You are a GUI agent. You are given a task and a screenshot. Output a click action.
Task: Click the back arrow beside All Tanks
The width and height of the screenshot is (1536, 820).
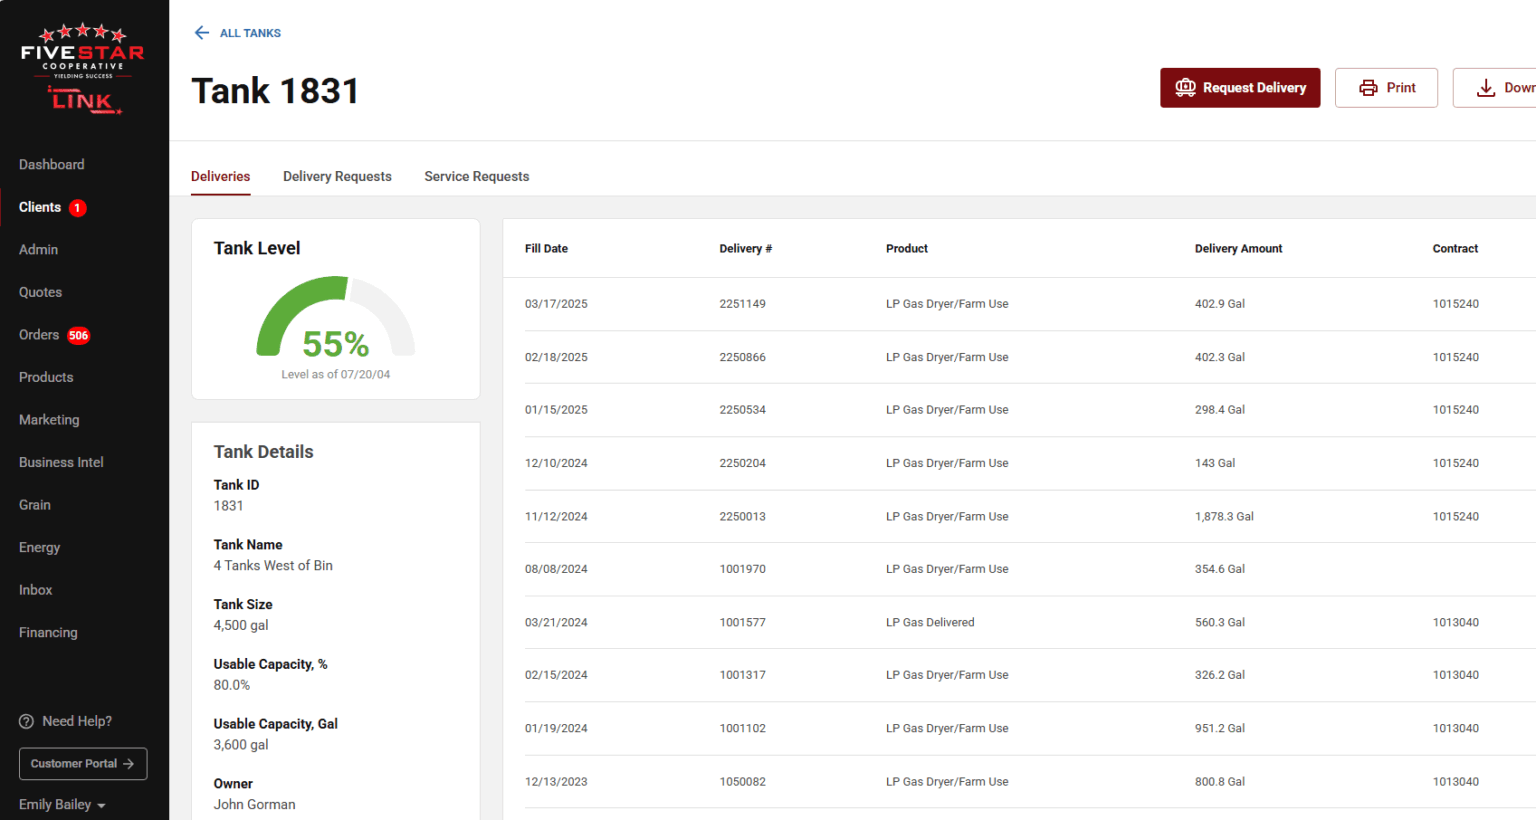tap(201, 33)
